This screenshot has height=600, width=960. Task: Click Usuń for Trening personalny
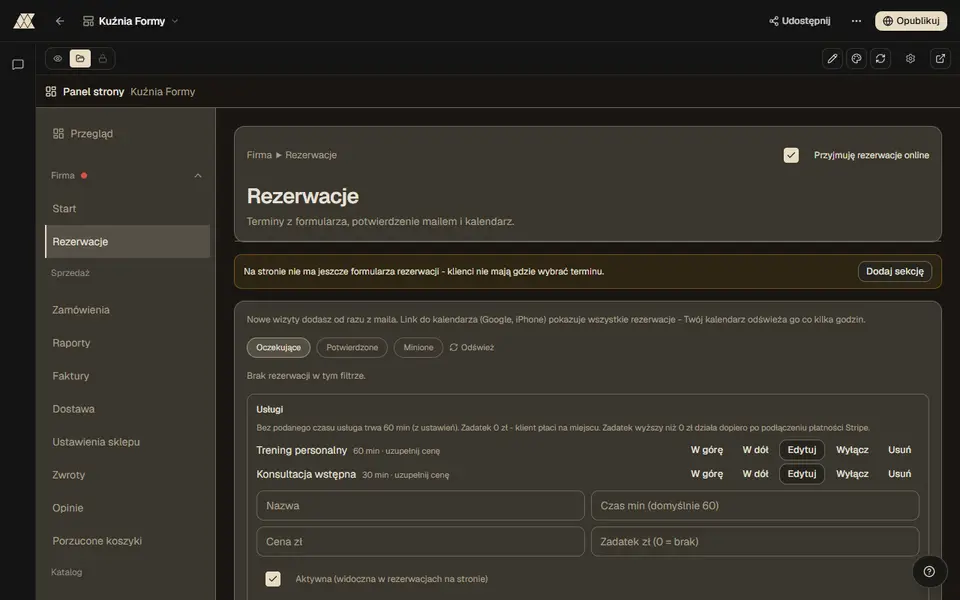(899, 450)
